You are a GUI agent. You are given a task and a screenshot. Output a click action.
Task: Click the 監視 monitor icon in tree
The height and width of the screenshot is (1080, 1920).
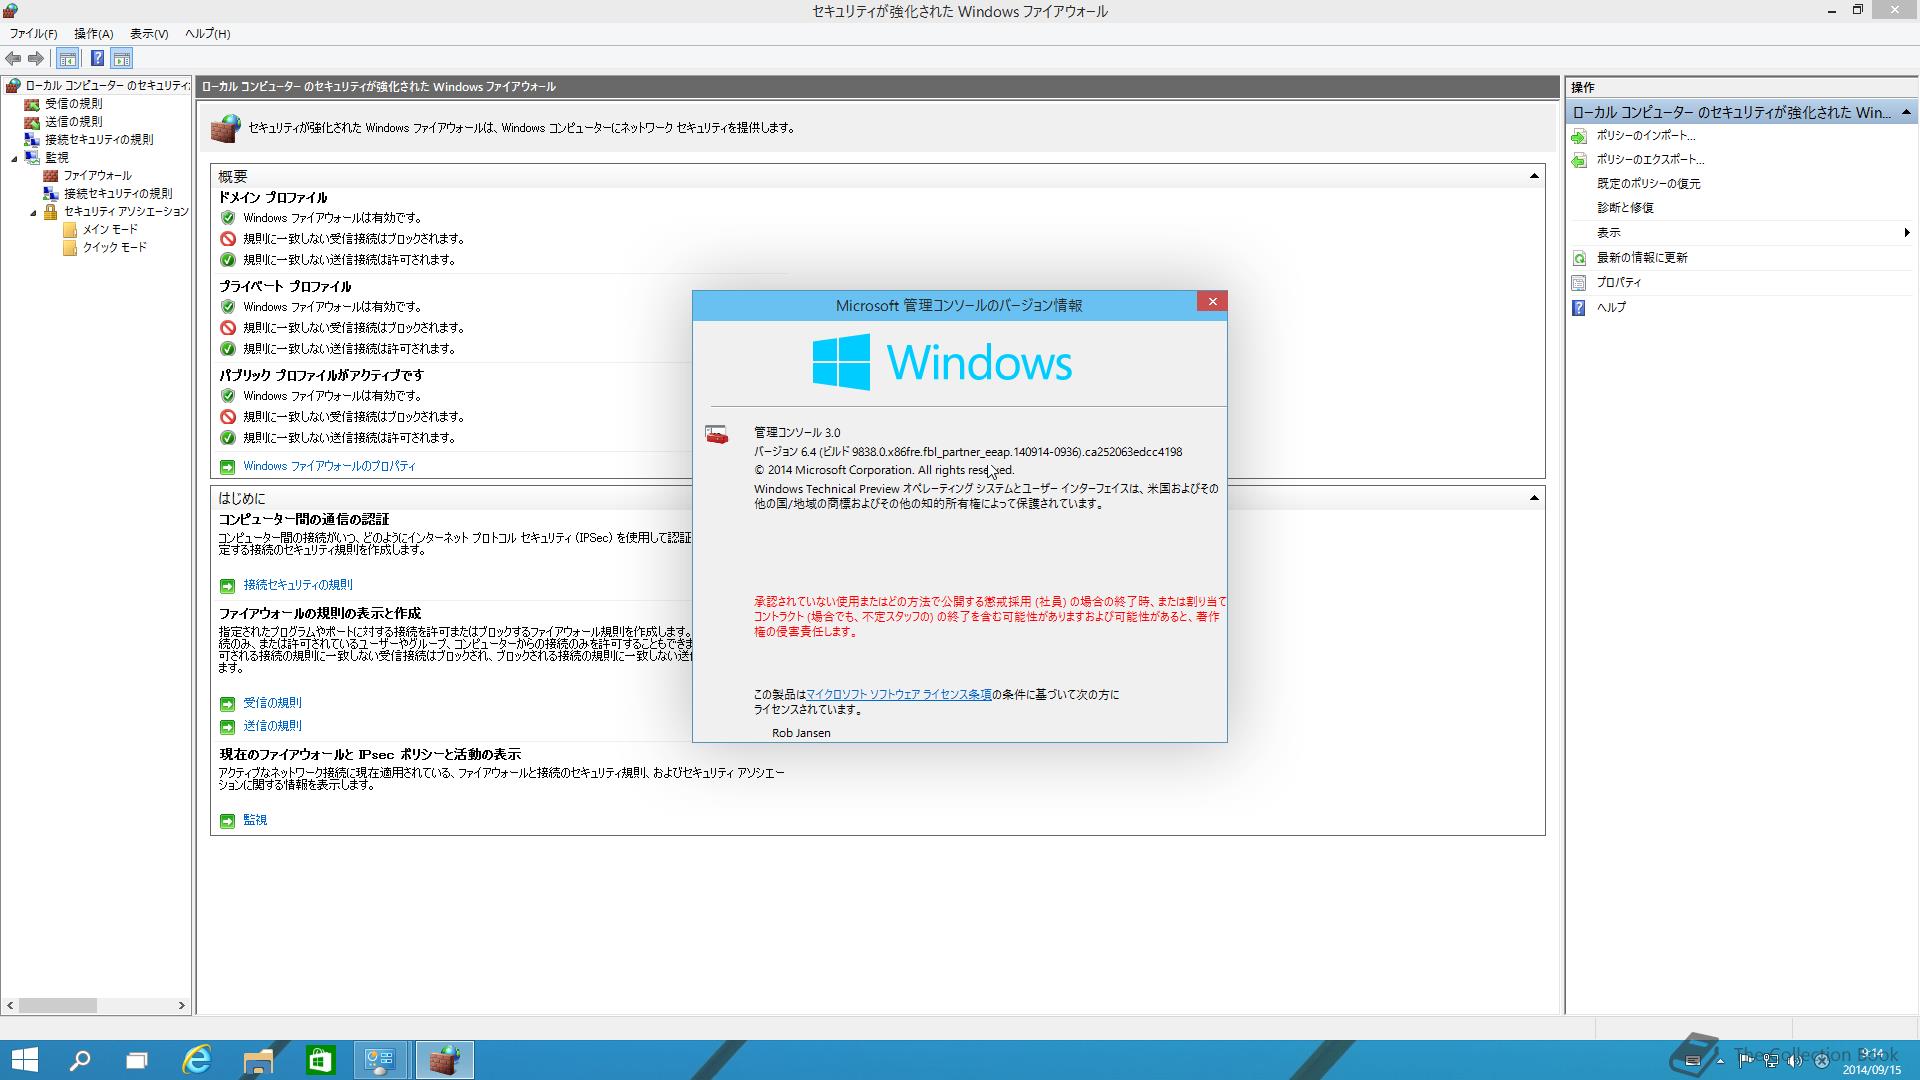[x=32, y=158]
